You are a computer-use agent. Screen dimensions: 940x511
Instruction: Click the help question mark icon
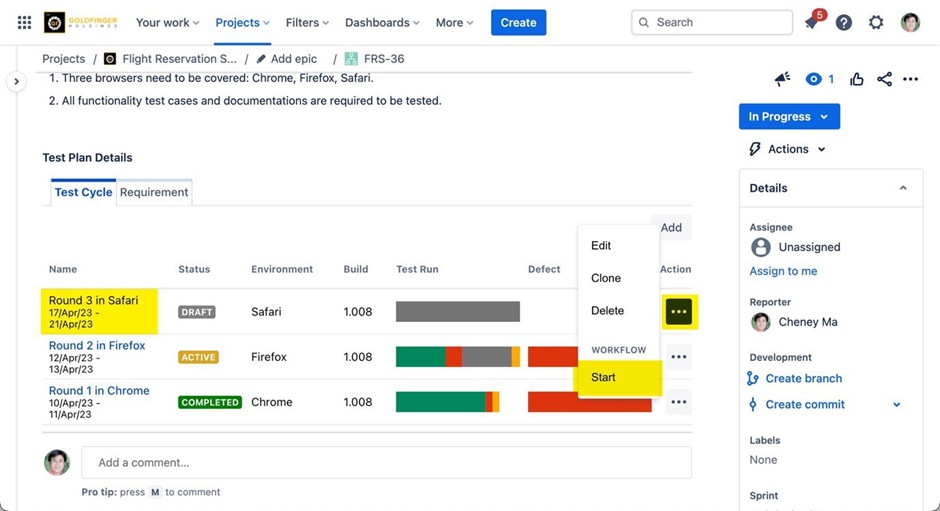point(844,22)
